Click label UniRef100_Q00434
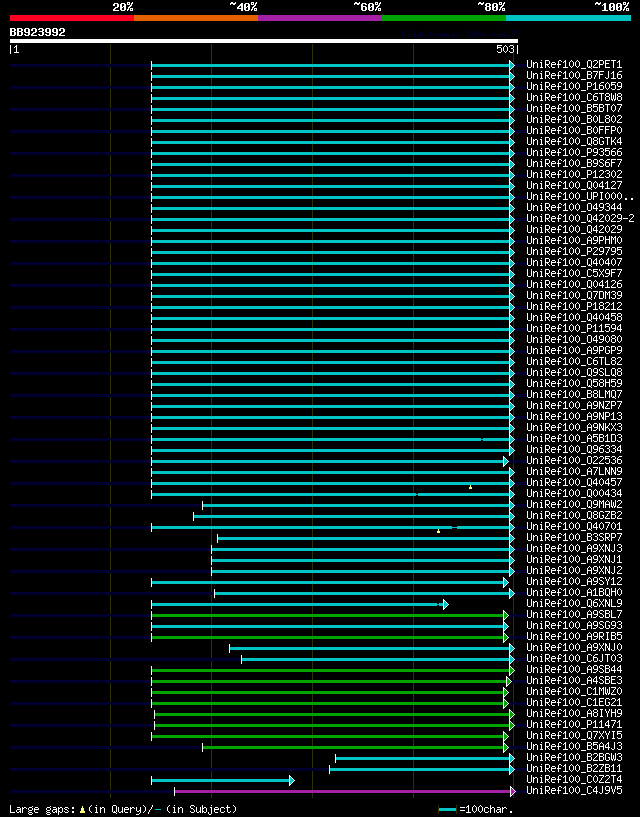 coord(574,493)
